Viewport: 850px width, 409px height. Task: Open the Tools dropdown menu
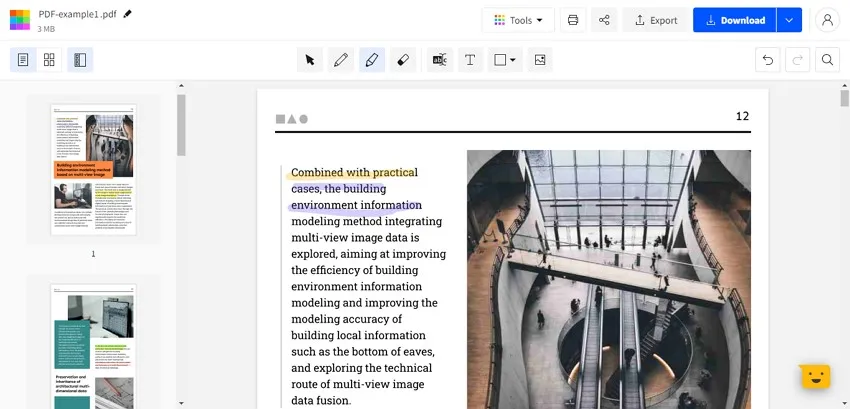518,20
